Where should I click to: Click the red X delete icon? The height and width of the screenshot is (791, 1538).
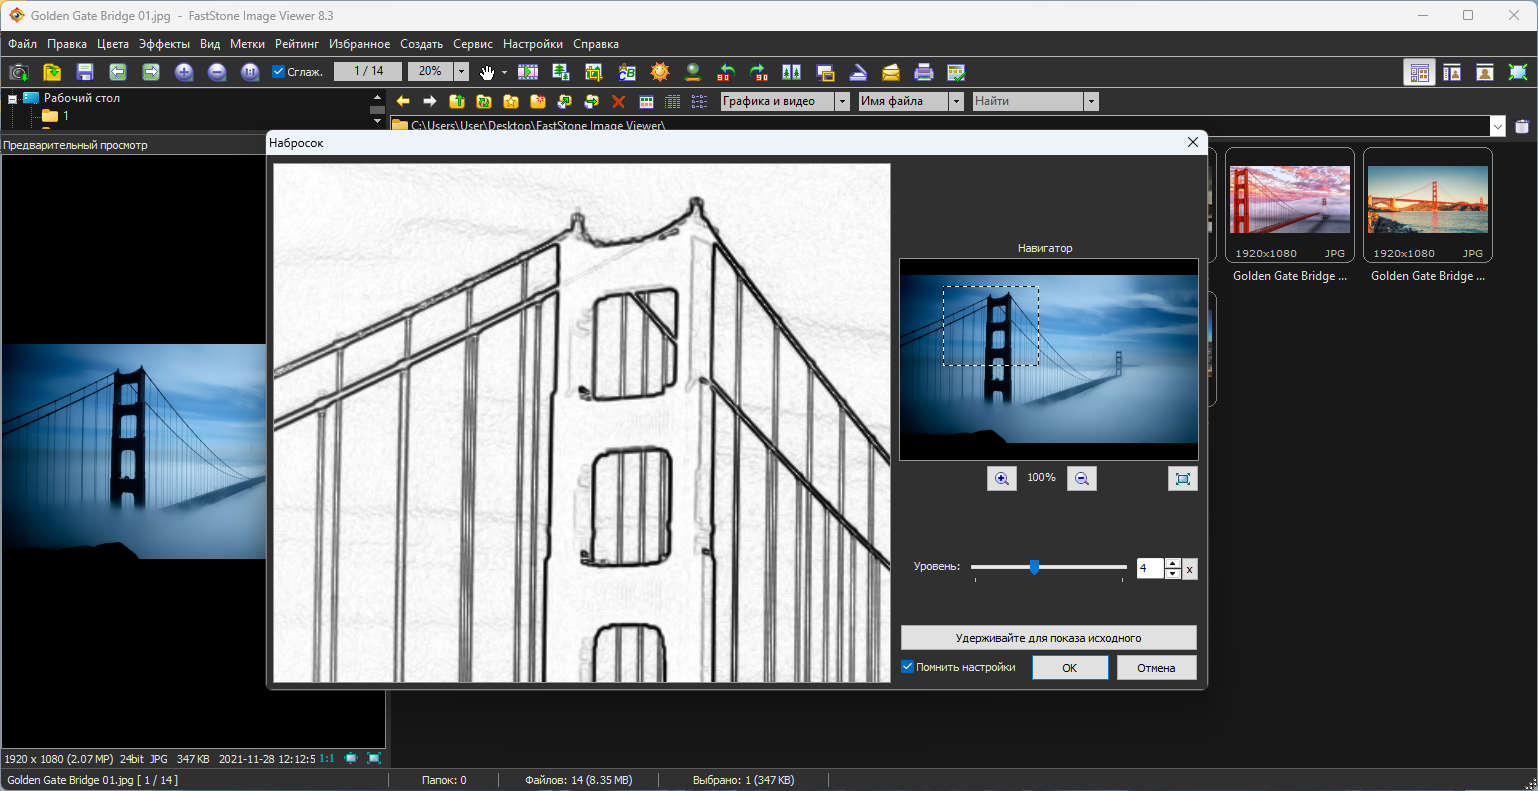(618, 101)
